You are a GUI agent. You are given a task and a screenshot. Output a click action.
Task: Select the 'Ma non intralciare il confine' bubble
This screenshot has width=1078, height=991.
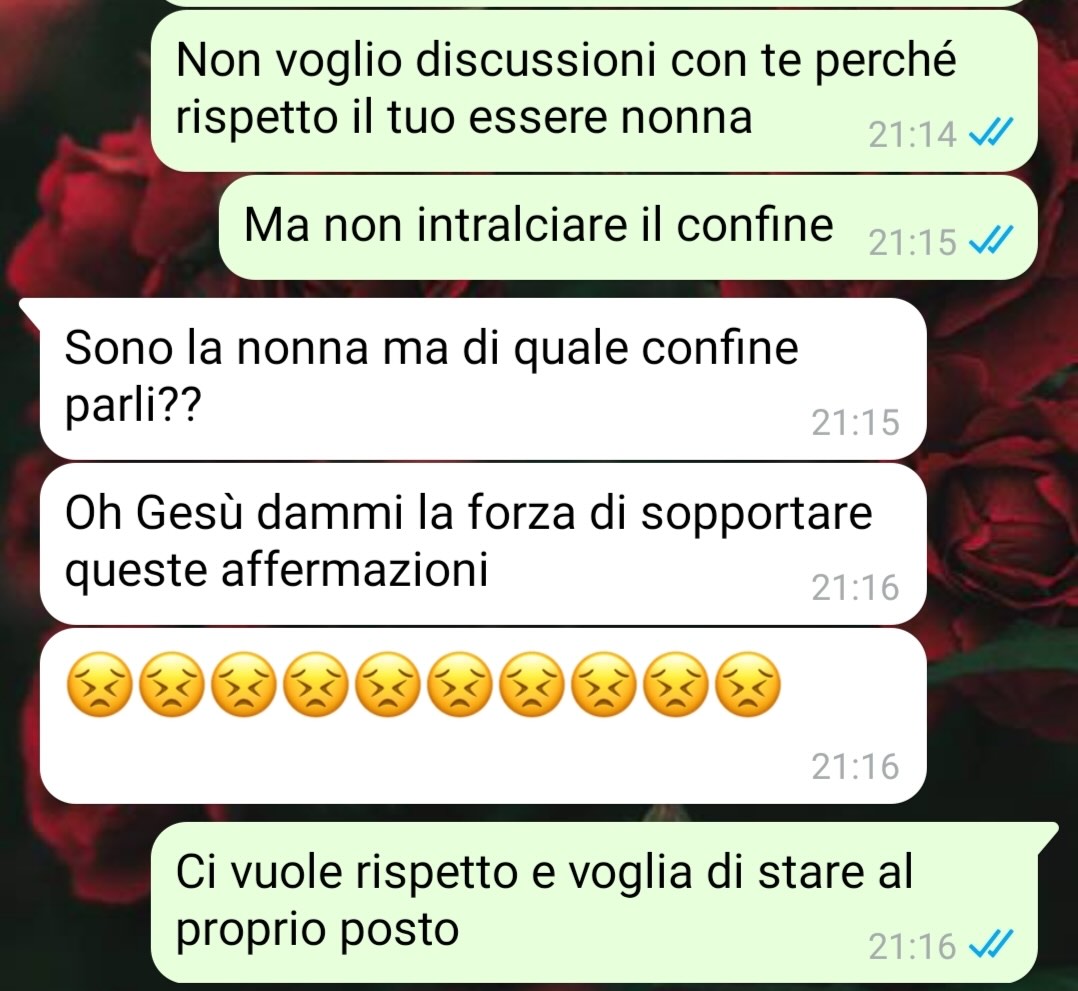click(x=628, y=227)
